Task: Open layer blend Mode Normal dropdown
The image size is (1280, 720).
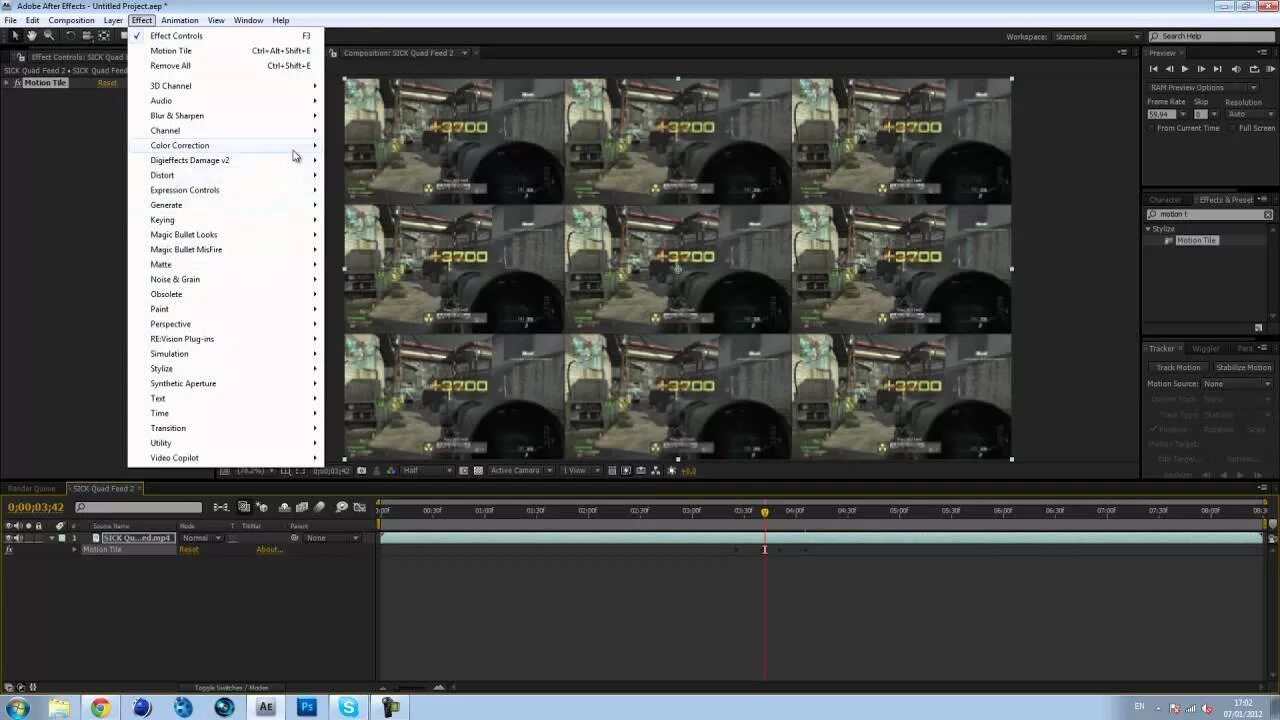Action: tap(201, 538)
